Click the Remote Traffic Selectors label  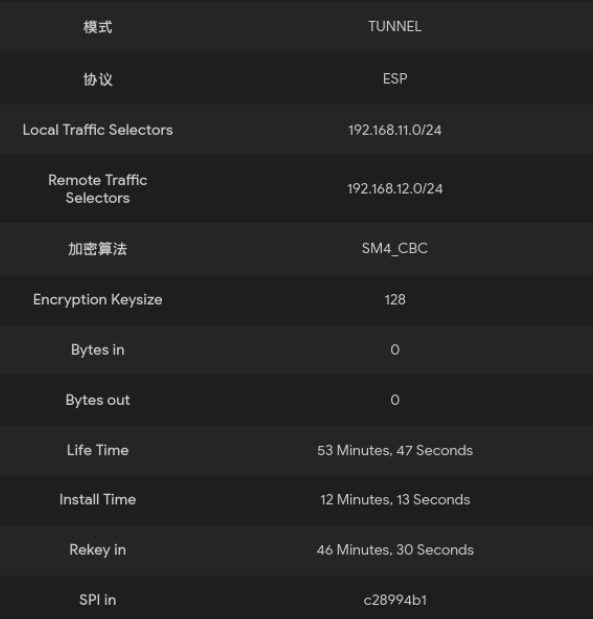tap(98, 189)
